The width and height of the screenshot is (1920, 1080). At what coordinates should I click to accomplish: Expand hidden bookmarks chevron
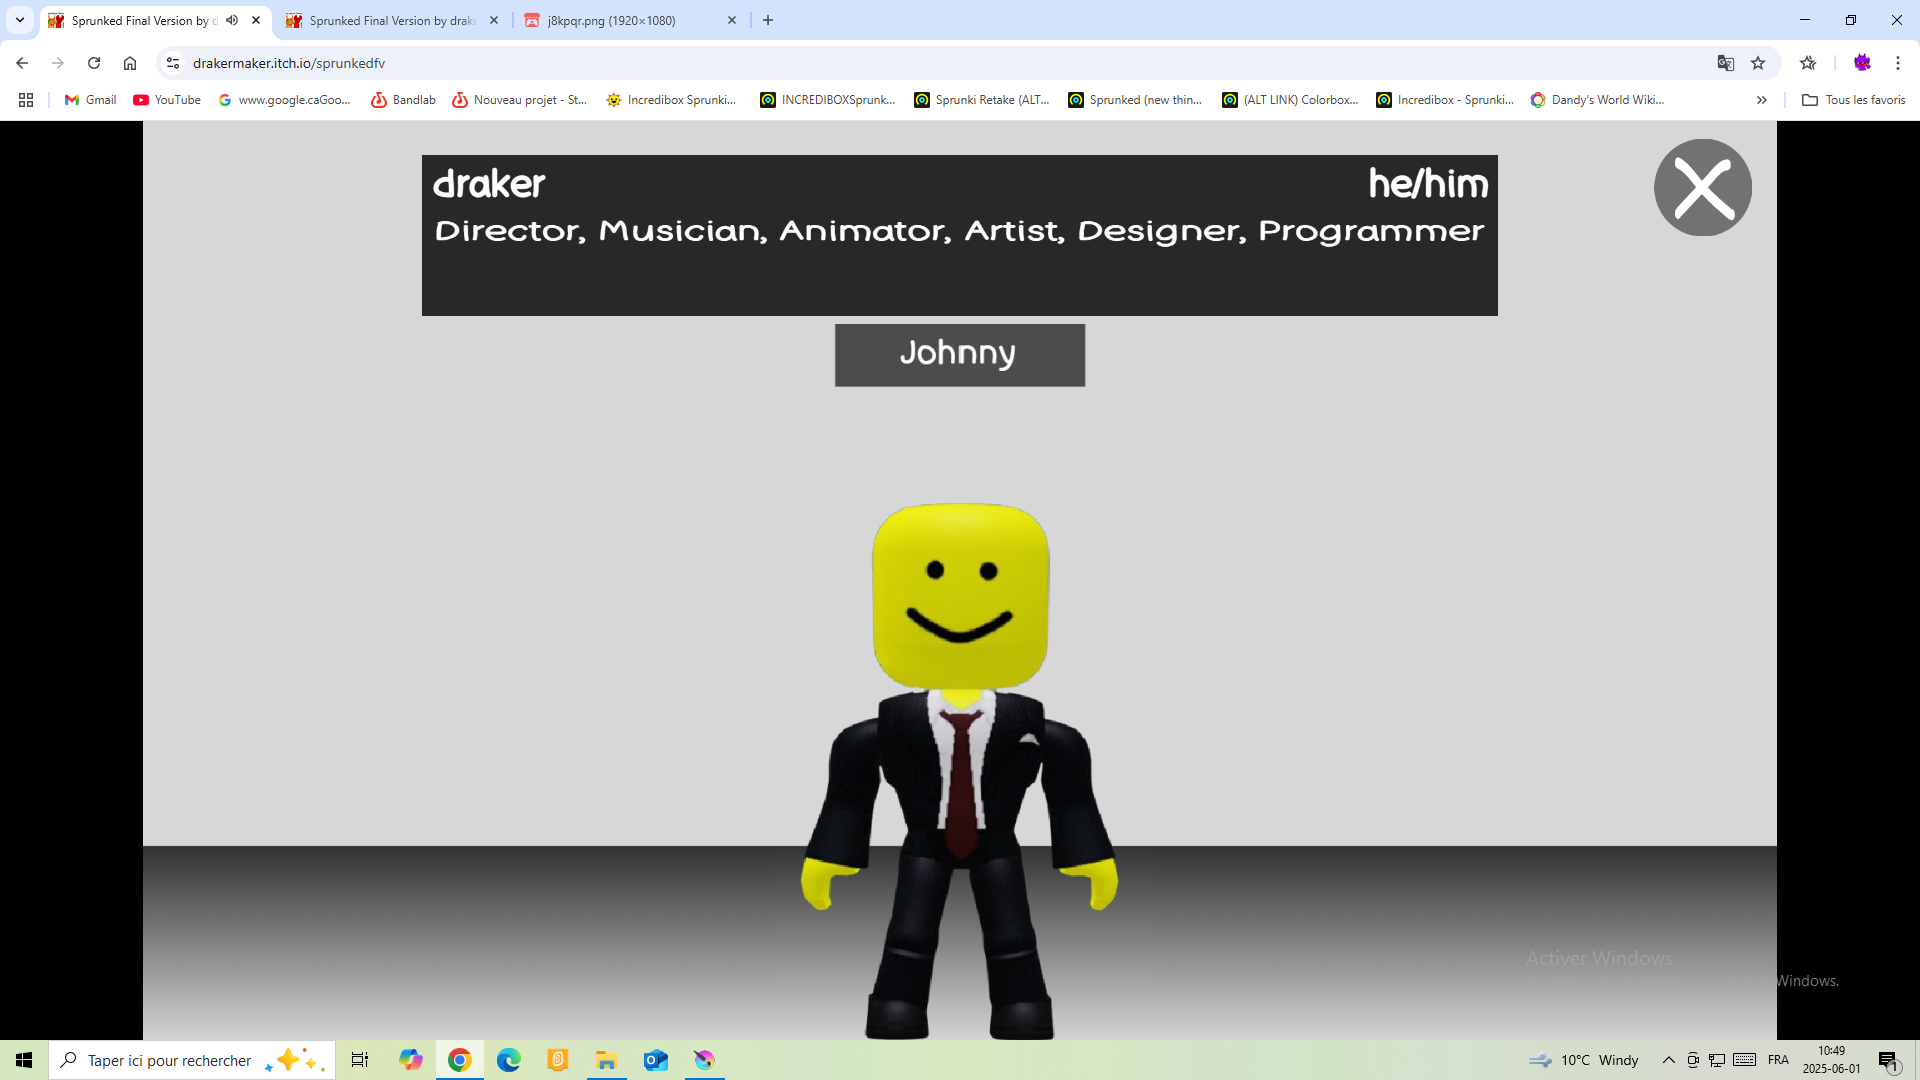tap(1761, 100)
